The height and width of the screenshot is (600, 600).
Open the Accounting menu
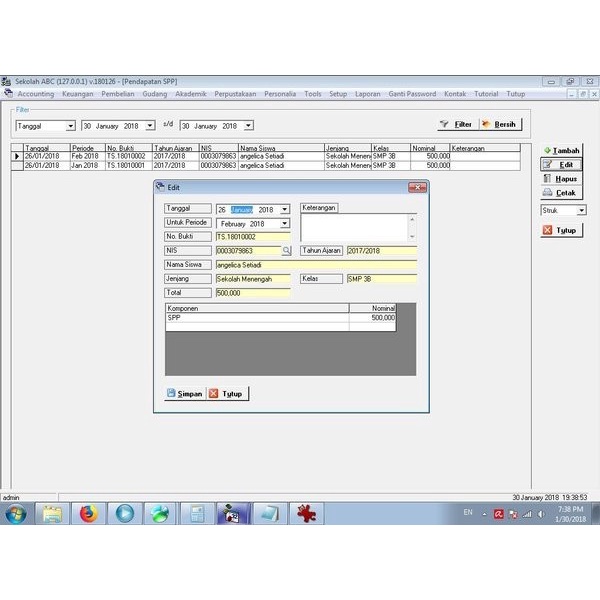point(36,94)
